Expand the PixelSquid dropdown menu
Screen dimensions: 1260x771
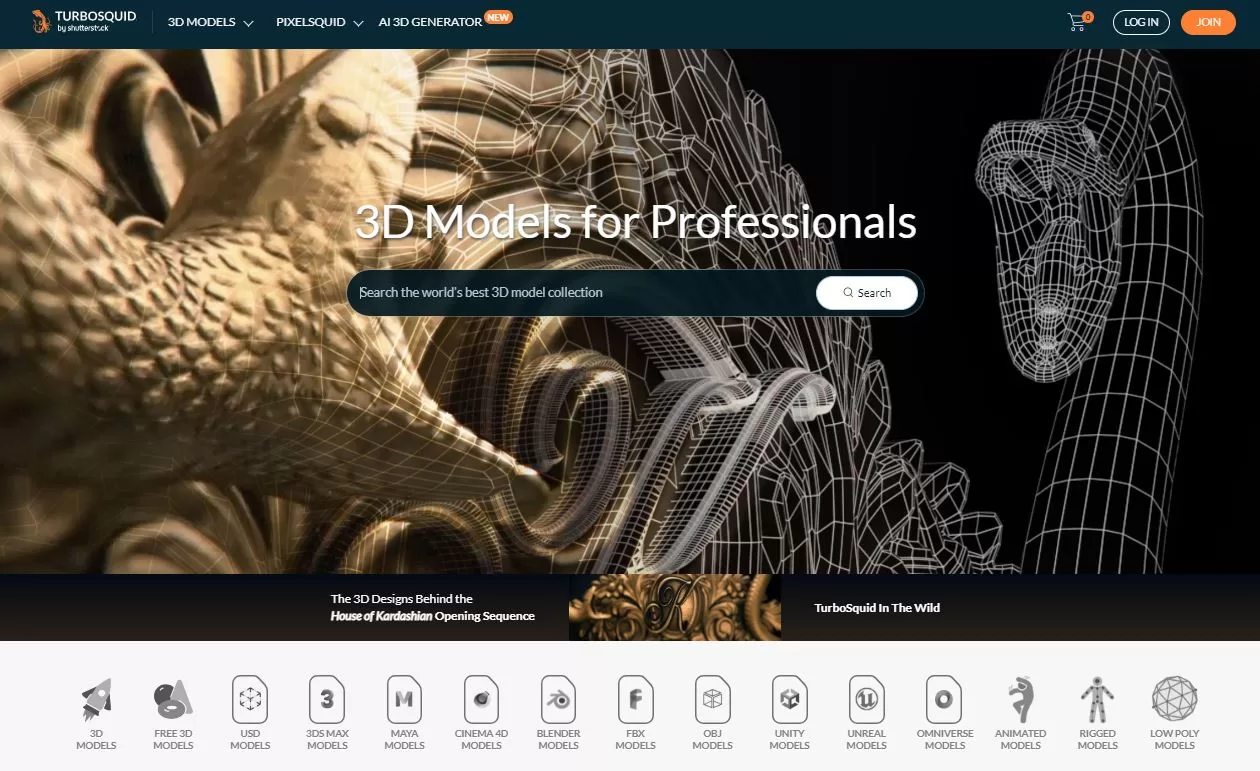click(319, 22)
